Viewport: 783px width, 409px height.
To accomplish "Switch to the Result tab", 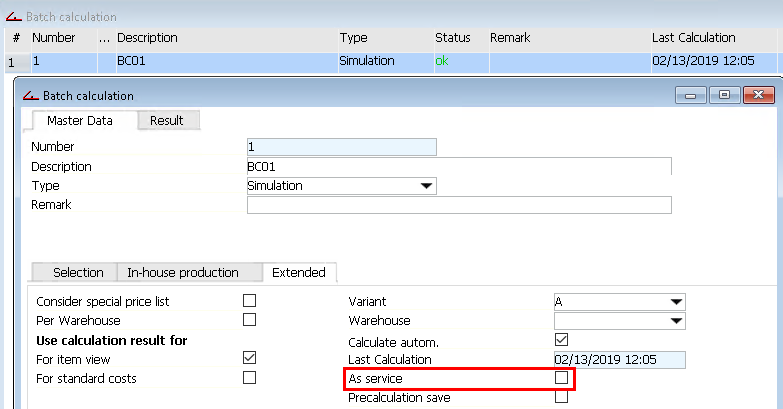I will tap(168, 120).
